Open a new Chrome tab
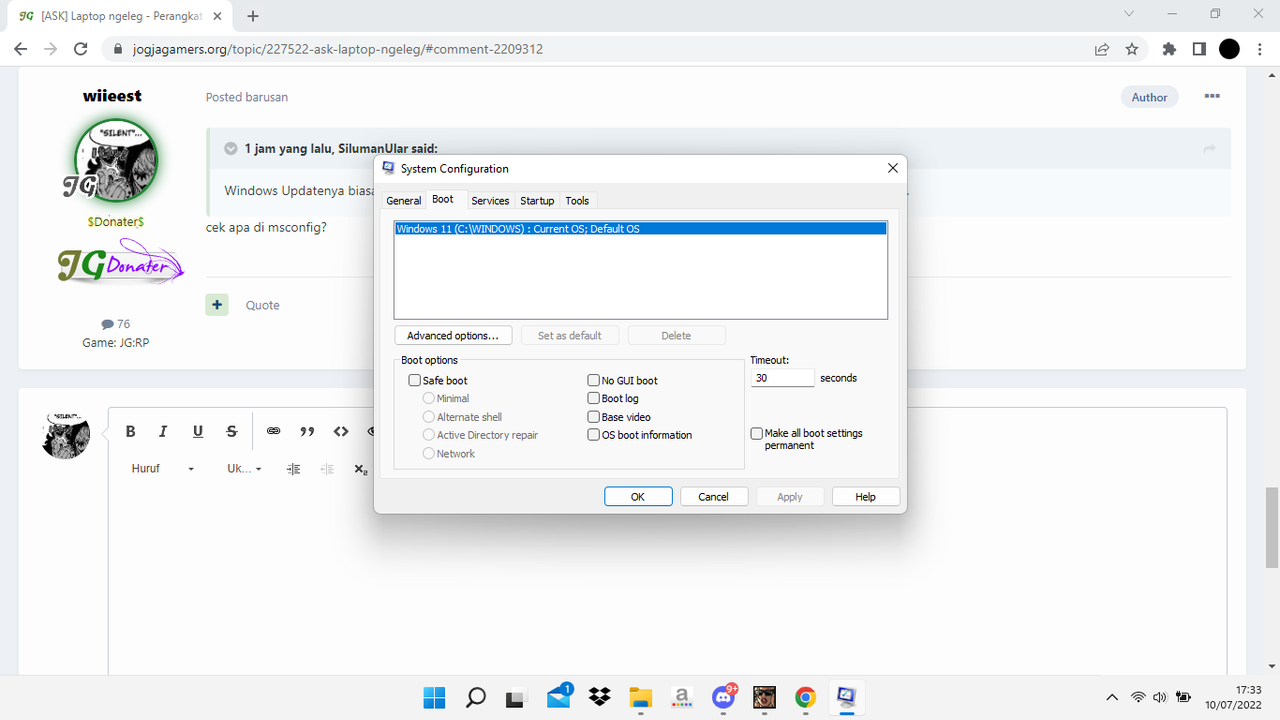Image resolution: width=1280 pixels, height=720 pixels. click(x=253, y=16)
